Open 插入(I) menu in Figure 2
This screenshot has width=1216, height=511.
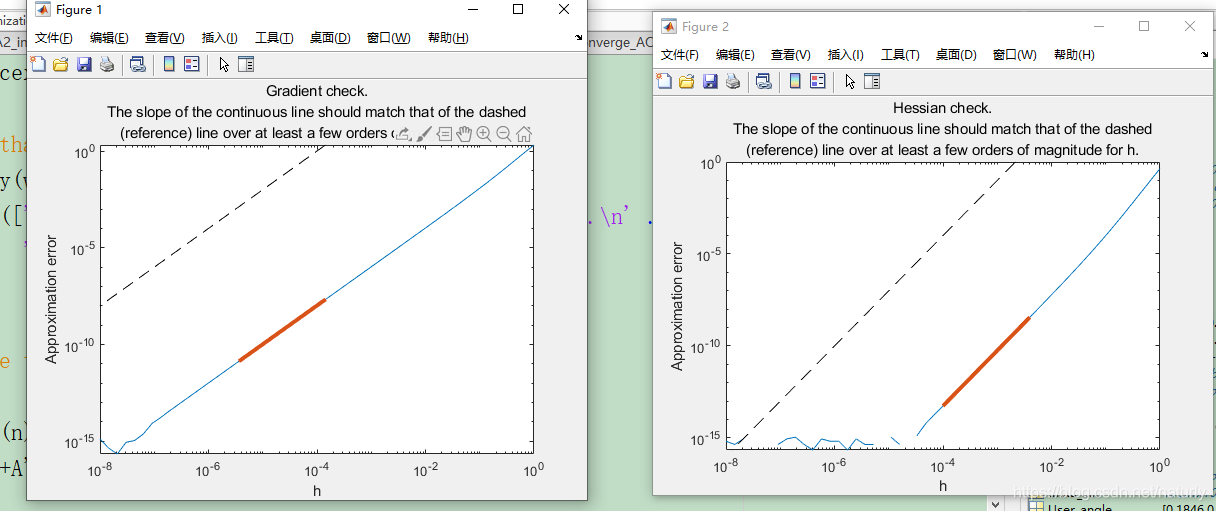846,55
